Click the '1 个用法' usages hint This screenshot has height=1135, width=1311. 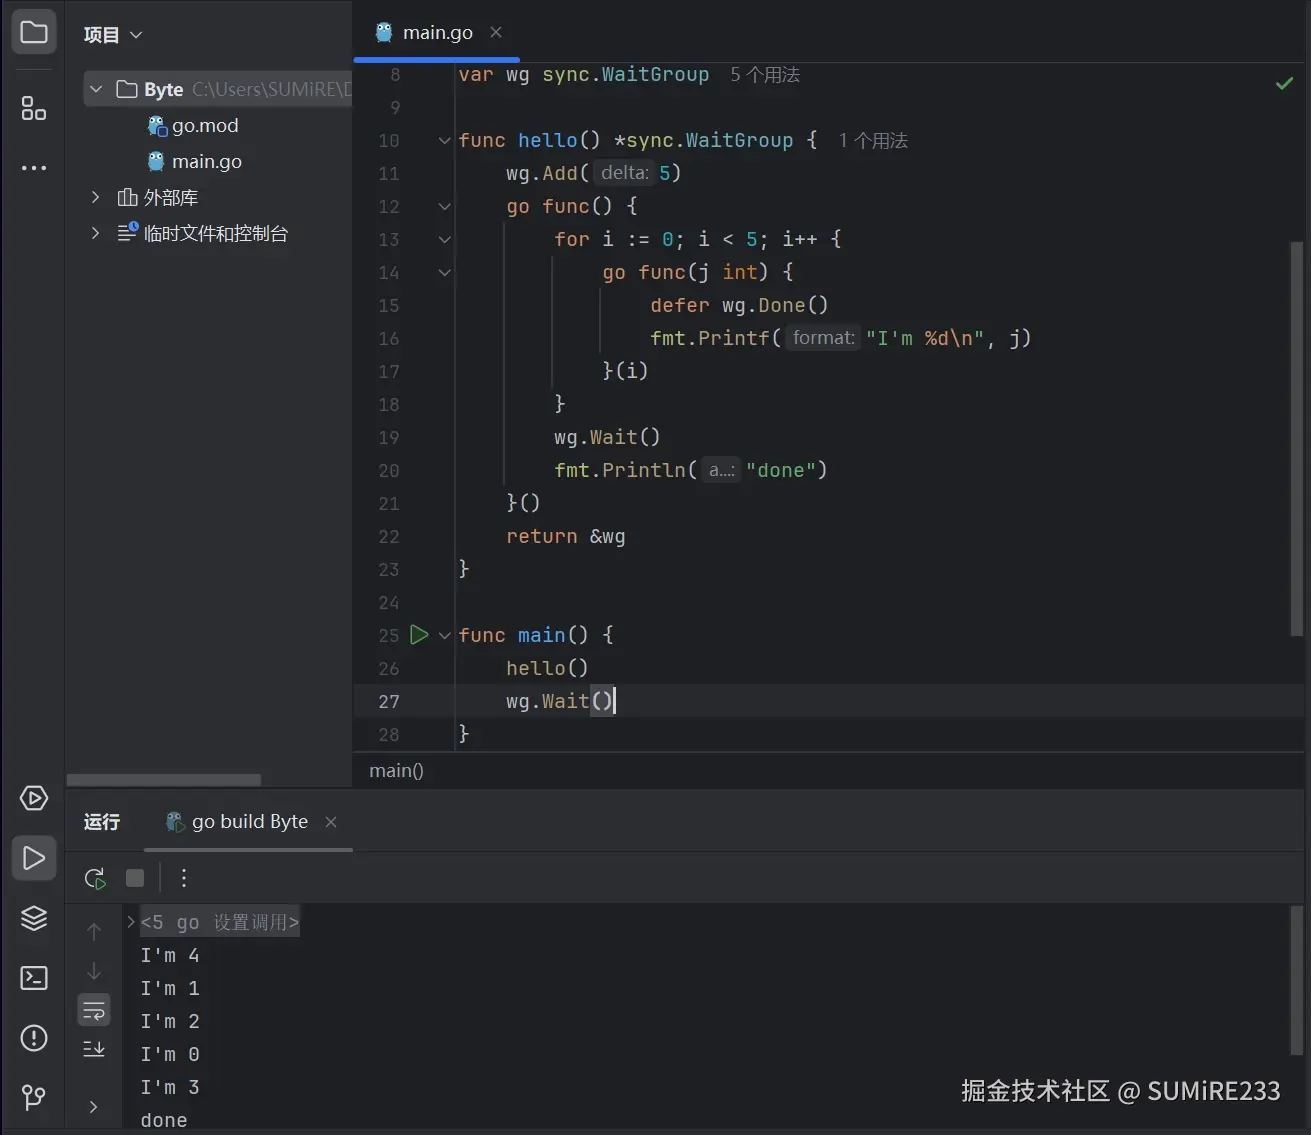coord(873,141)
